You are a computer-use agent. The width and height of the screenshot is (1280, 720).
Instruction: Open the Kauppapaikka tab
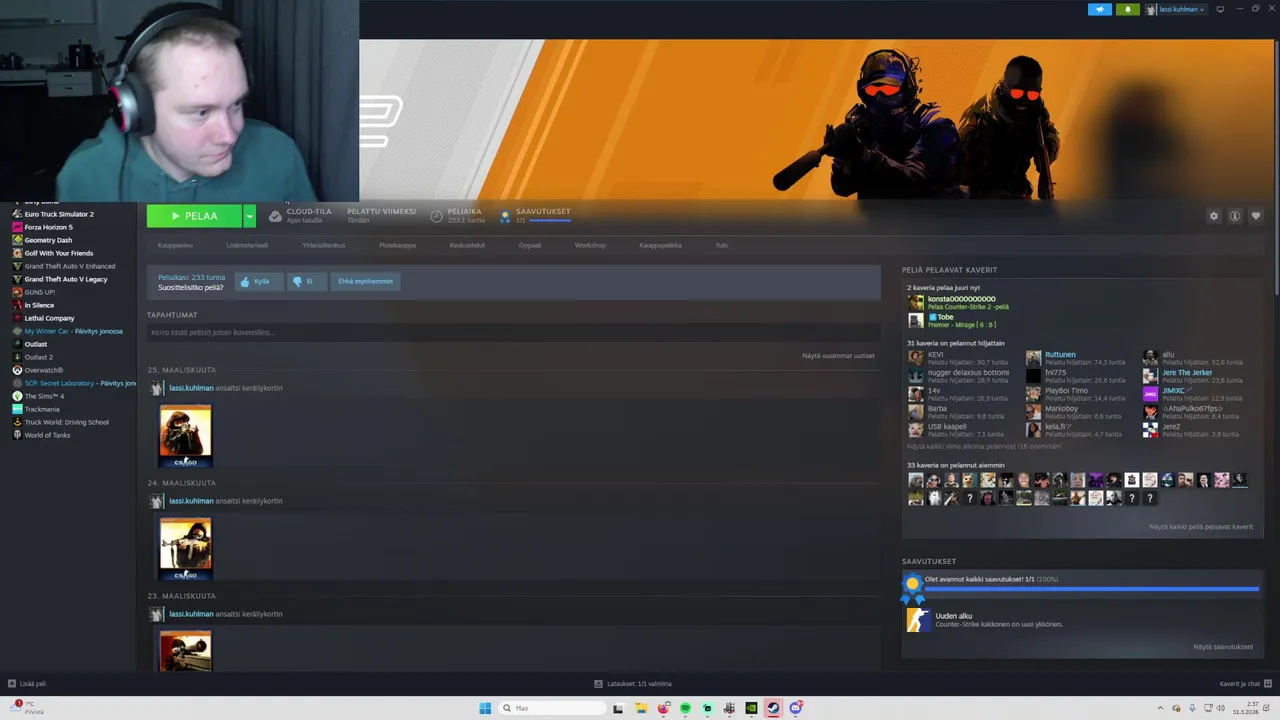[660, 245]
